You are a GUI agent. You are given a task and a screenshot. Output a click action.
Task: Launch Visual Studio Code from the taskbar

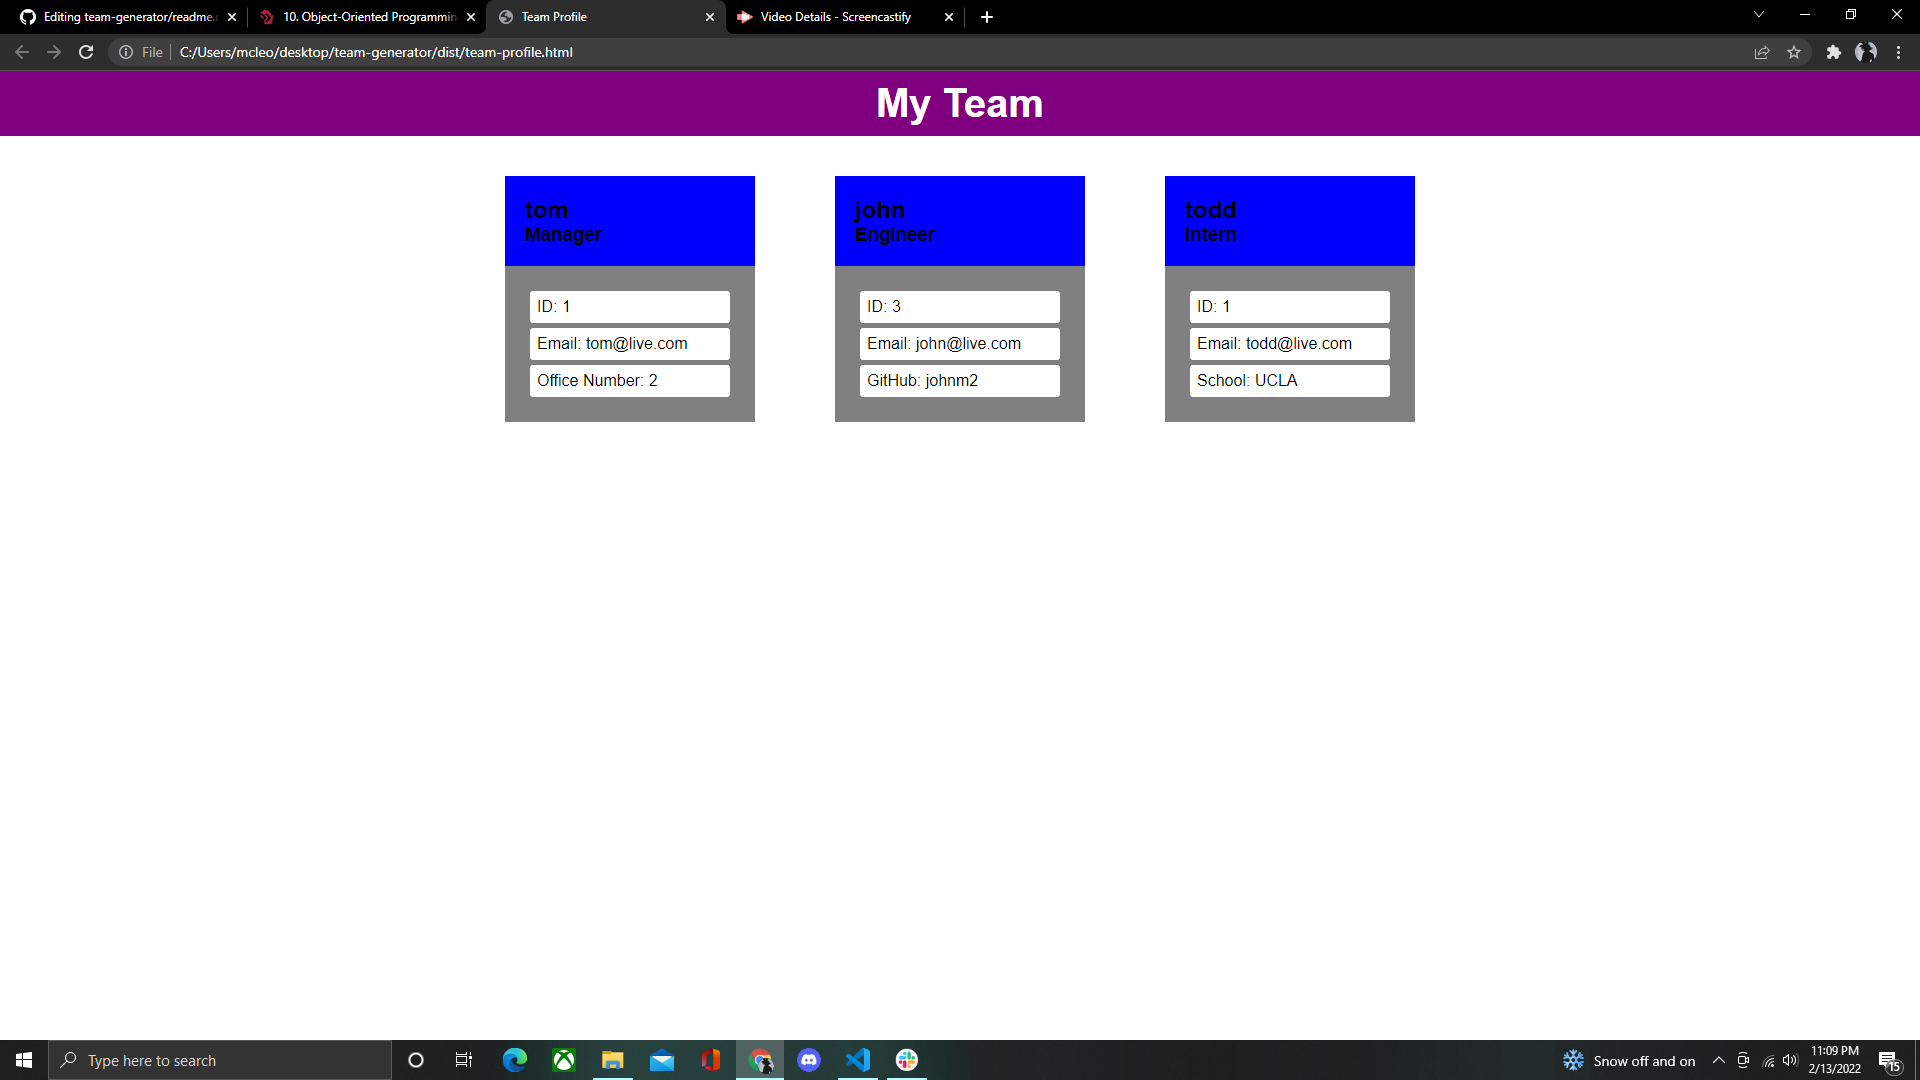tap(858, 1060)
